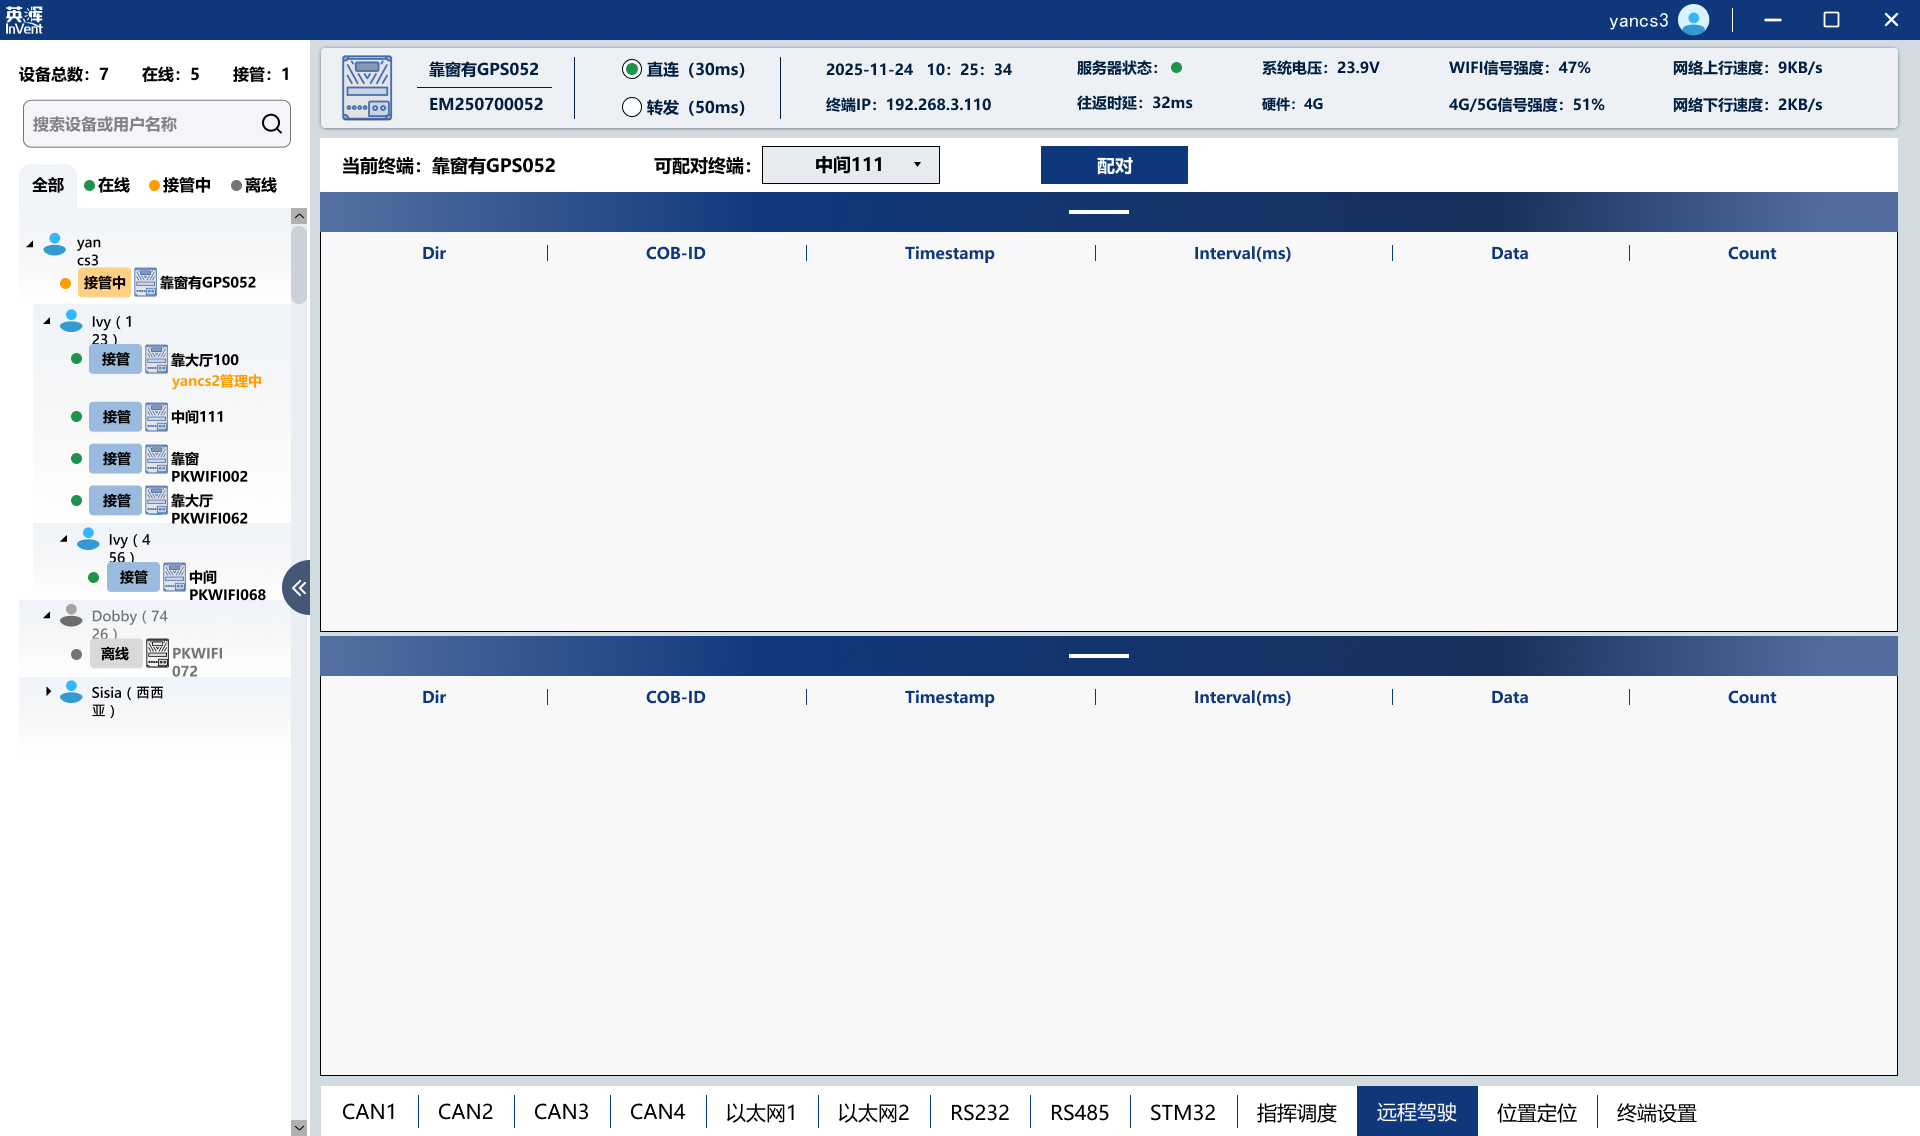Image resolution: width=1920 pixels, height=1136 pixels.
Task: Click the terminal device icon in header
Action: pyautogui.click(x=367, y=88)
